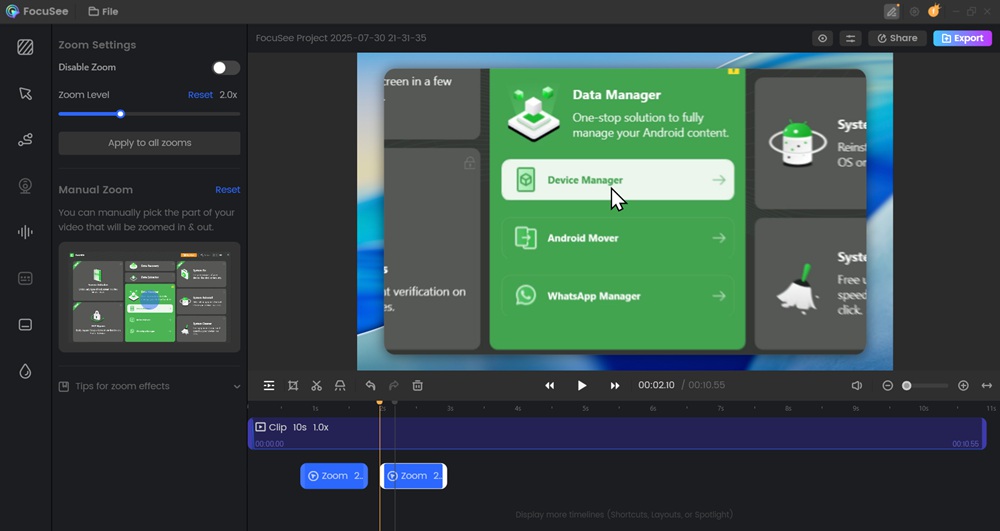
Task: Select the first Zoom block on timeline
Action: coord(334,476)
